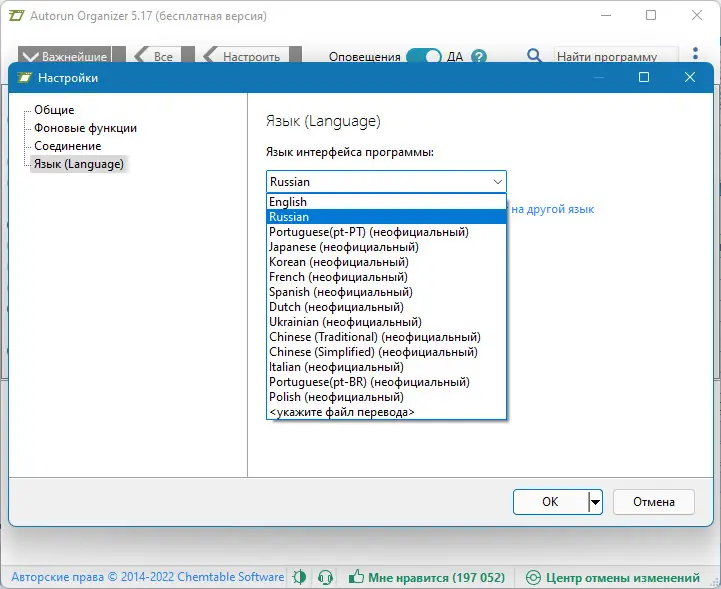Select Ukrainian (неофициальный) language

(386, 322)
